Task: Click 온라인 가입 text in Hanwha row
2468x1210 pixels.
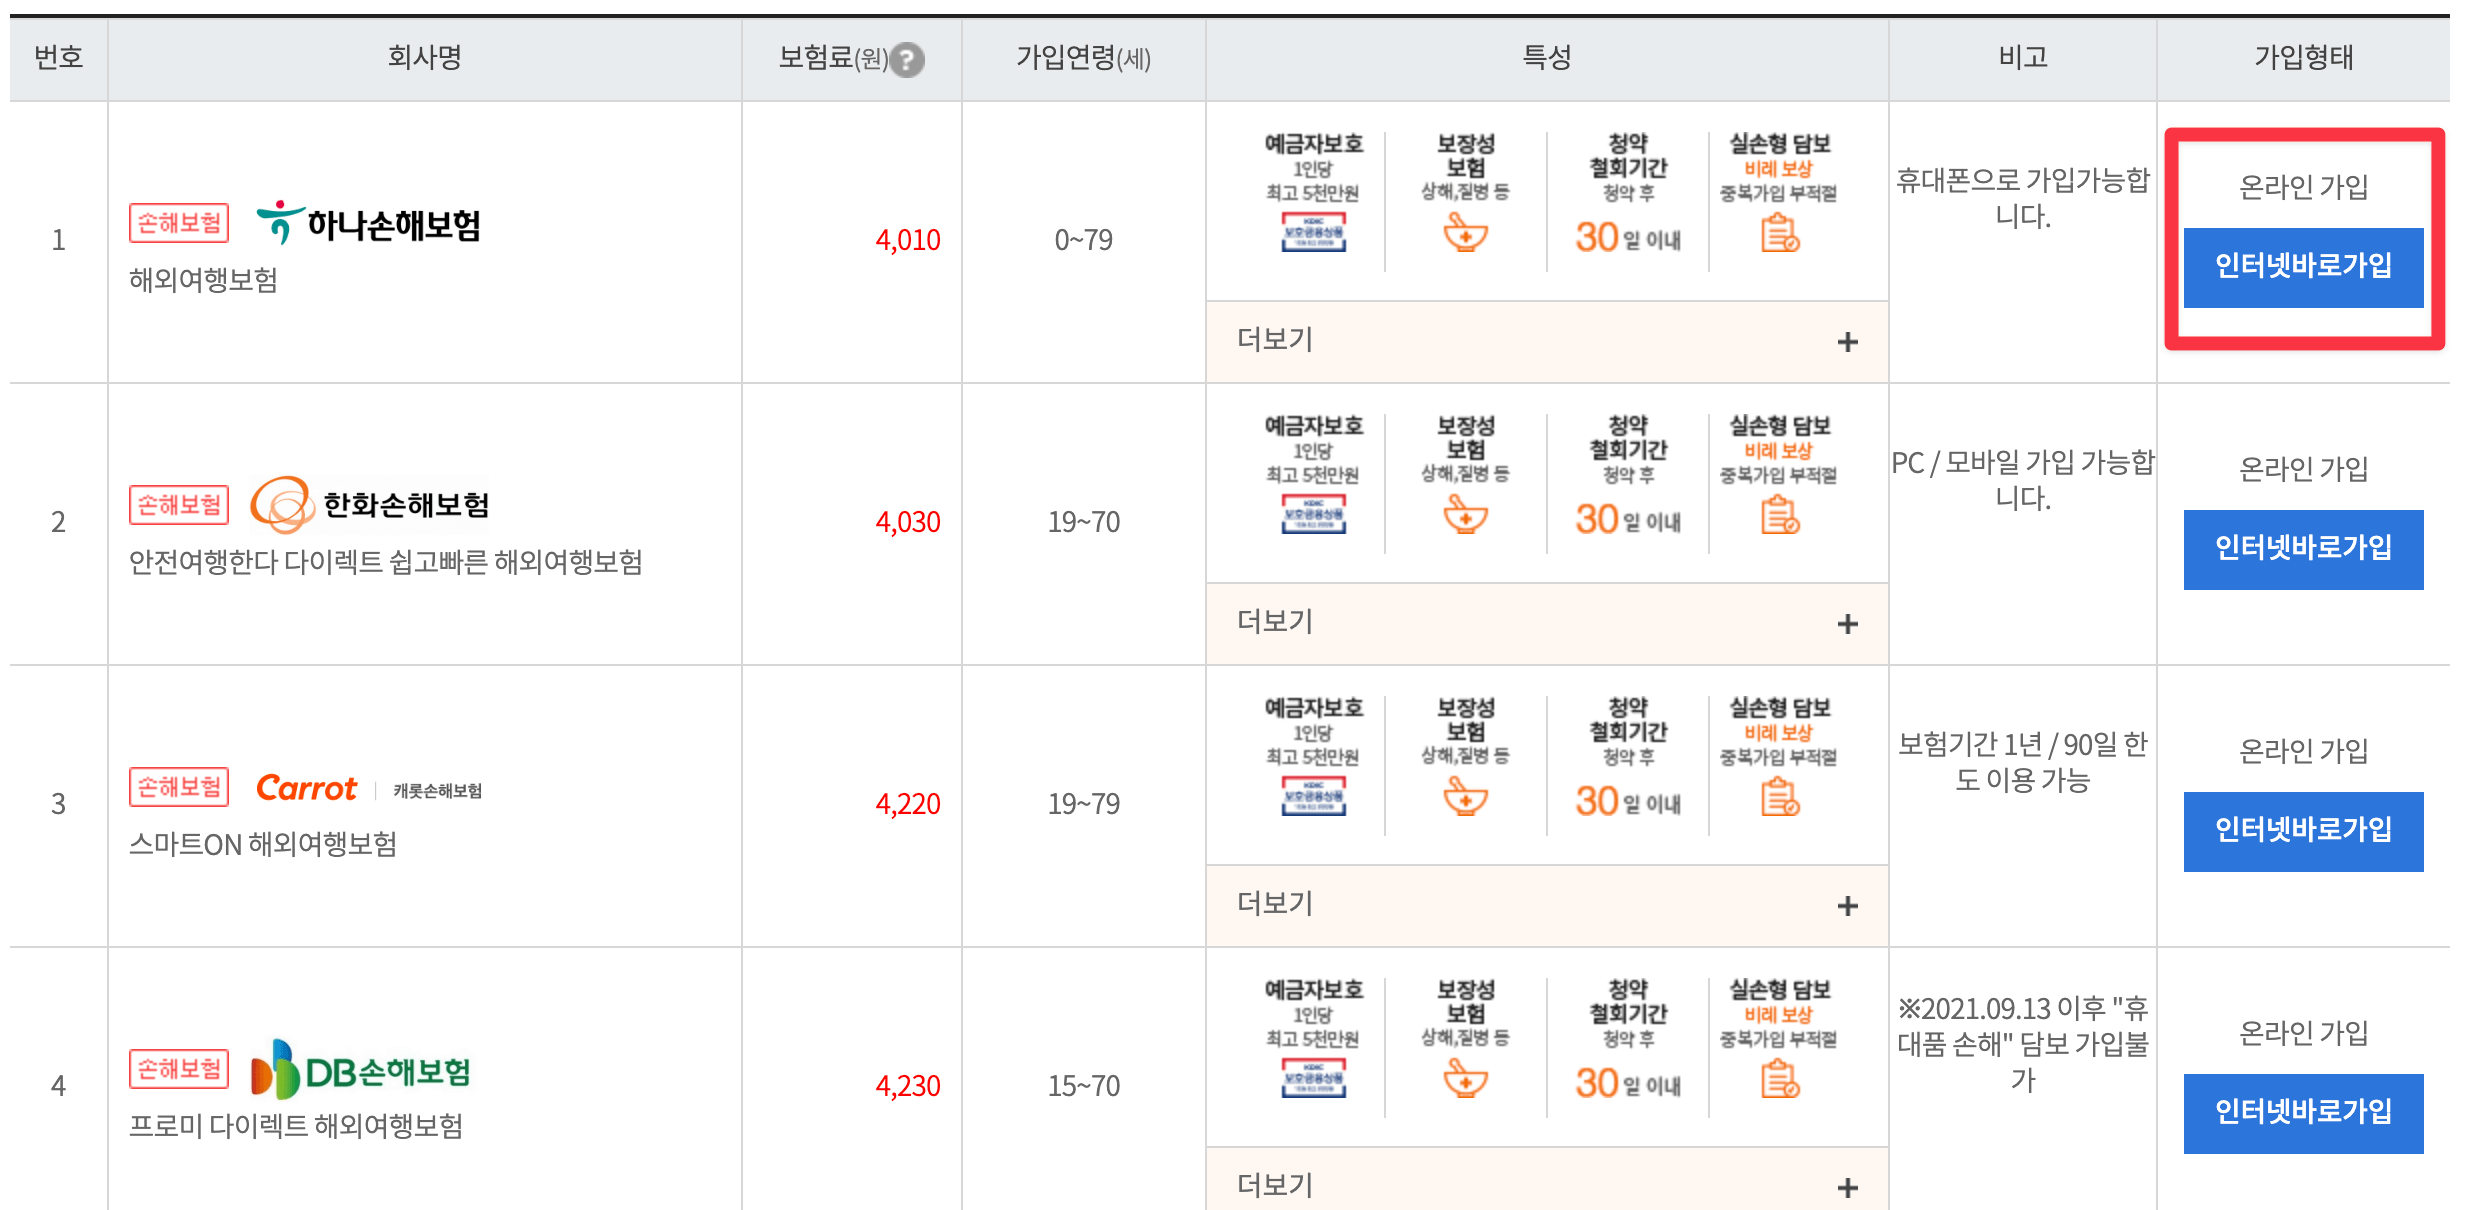Action: [2303, 469]
